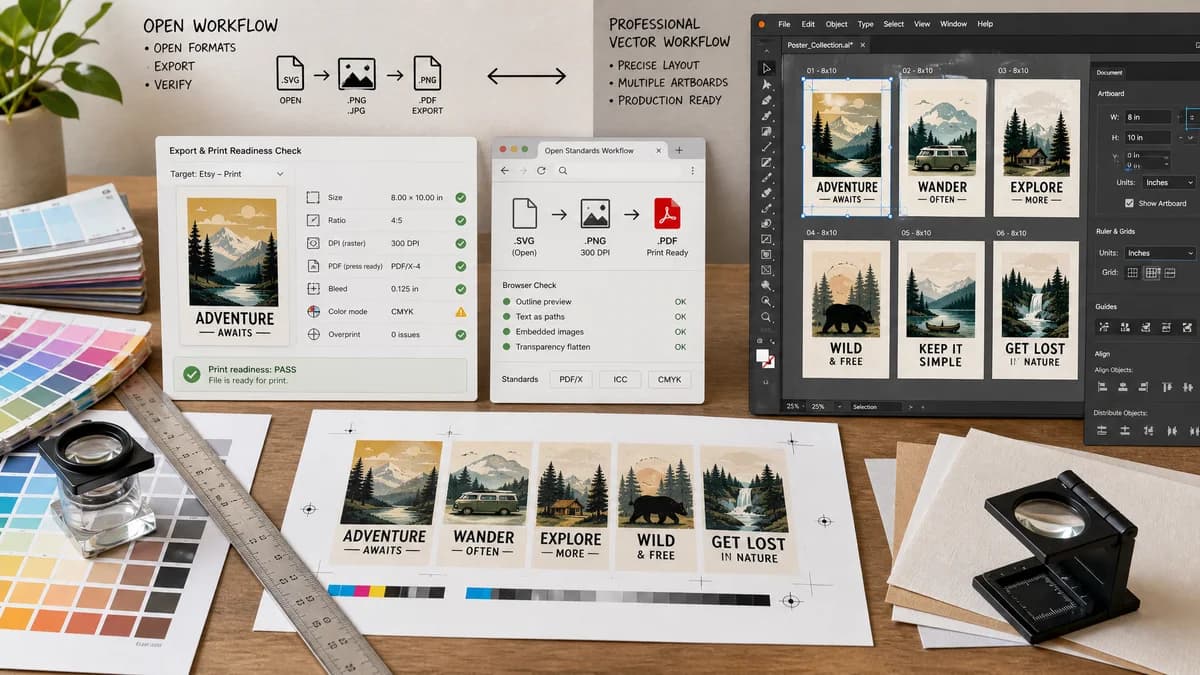Click the browser reload icon

coord(542,171)
